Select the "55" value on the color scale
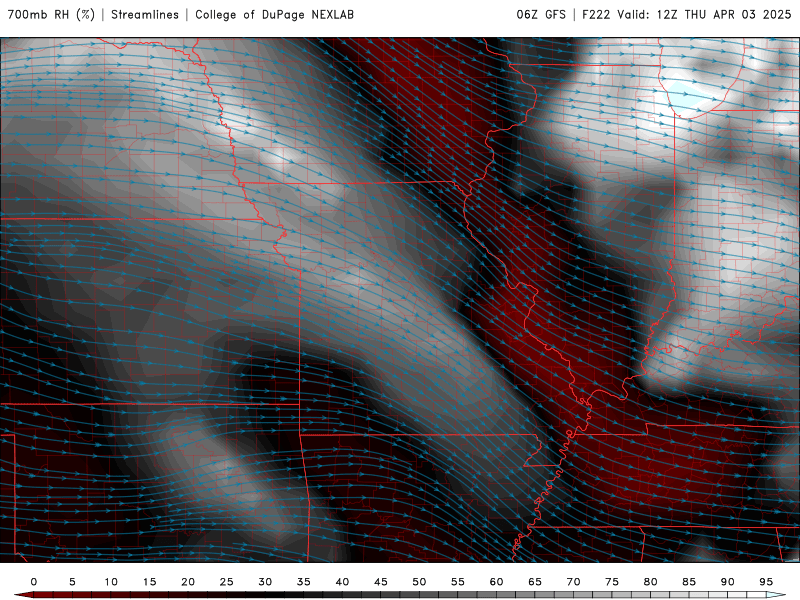Screen dimensions: 800x600 tap(458, 582)
